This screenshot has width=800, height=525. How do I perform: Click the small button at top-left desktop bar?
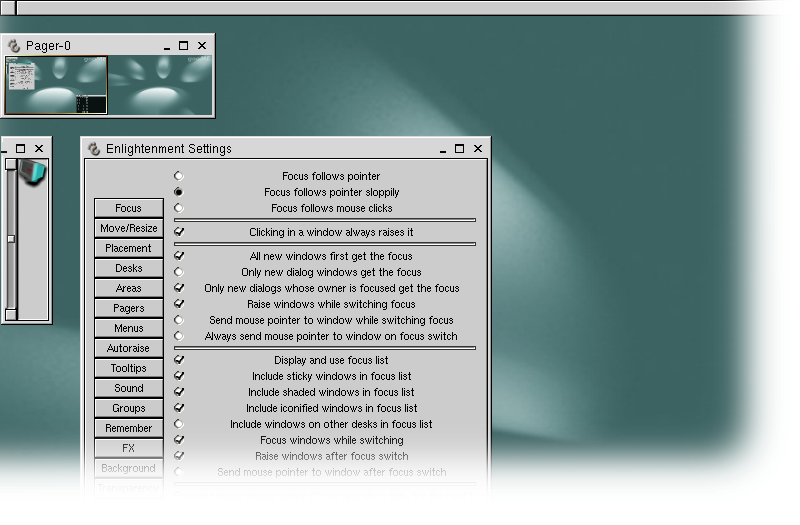point(8,7)
